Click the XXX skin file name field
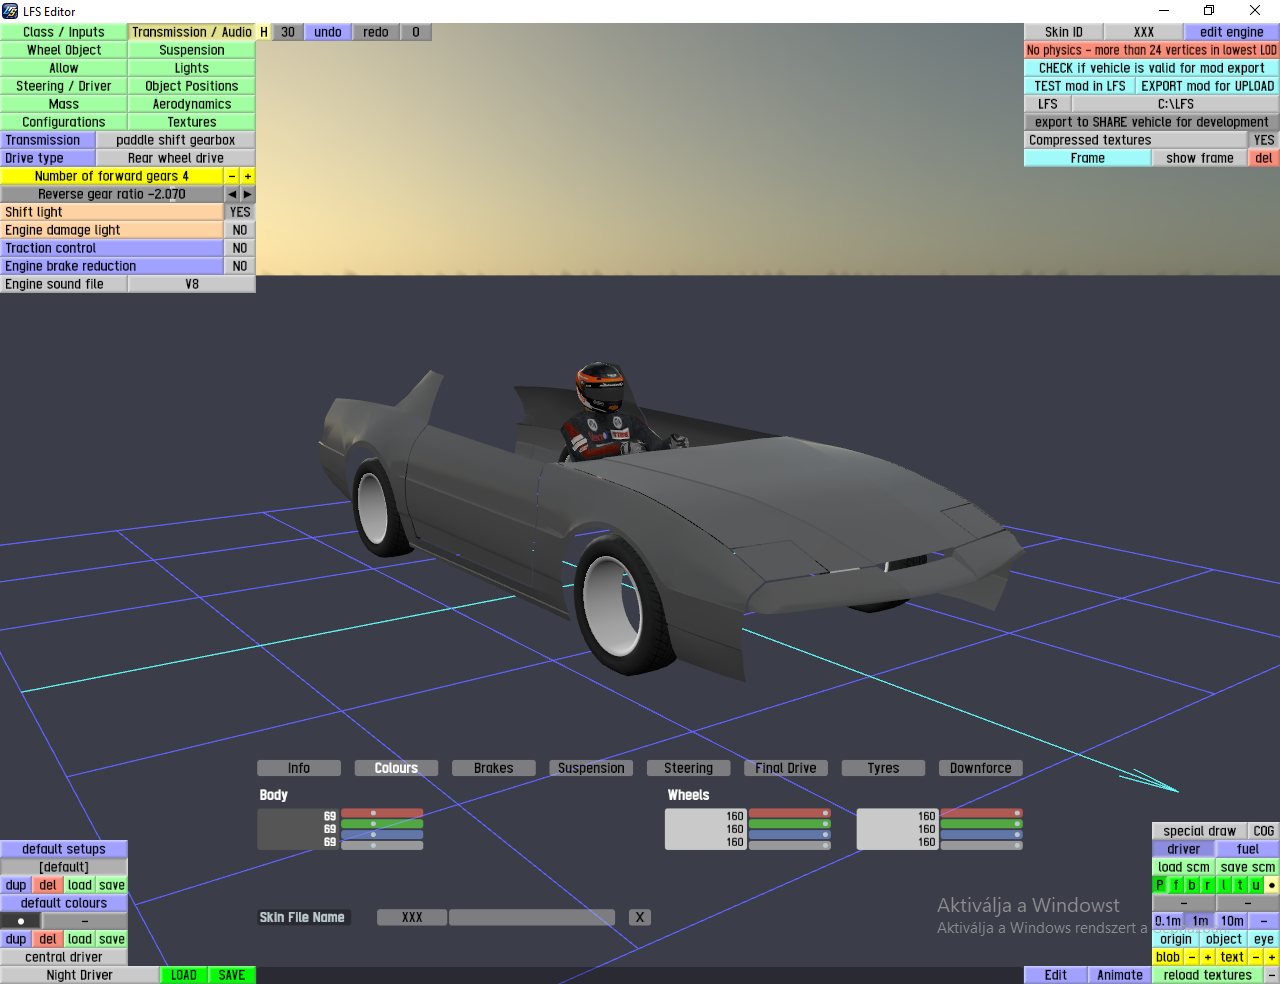Viewport: 1280px width, 984px height. point(412,917)
